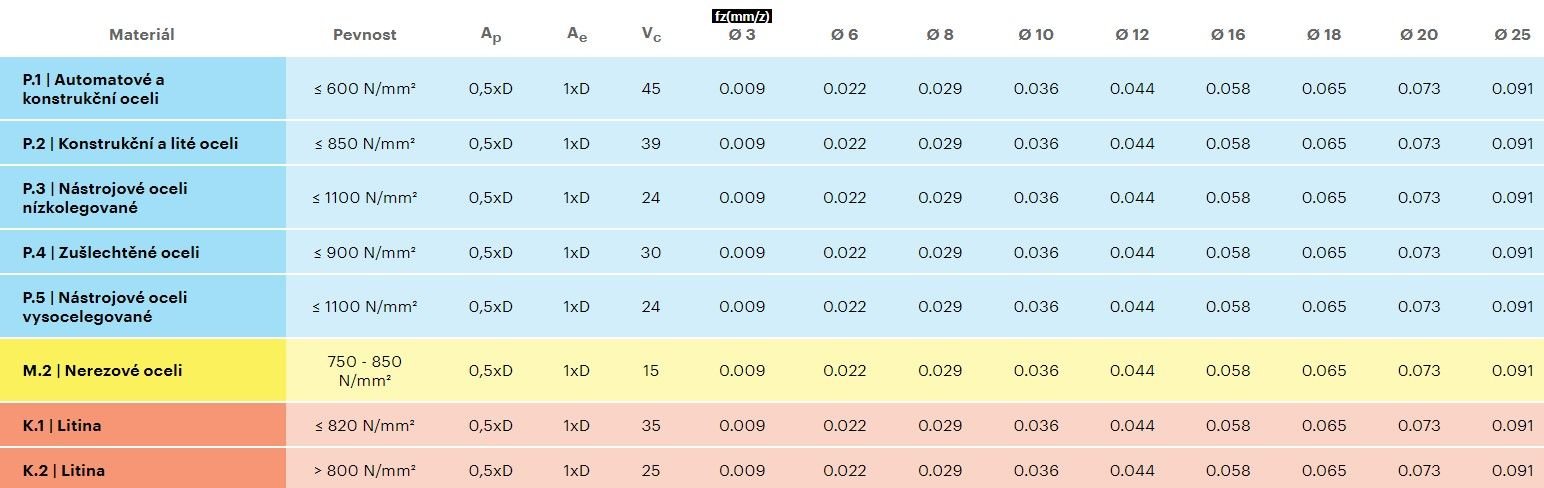Select the Ø 25 diameter column header
This screenshot has height=488, width=1544.
coord(1512,35)
